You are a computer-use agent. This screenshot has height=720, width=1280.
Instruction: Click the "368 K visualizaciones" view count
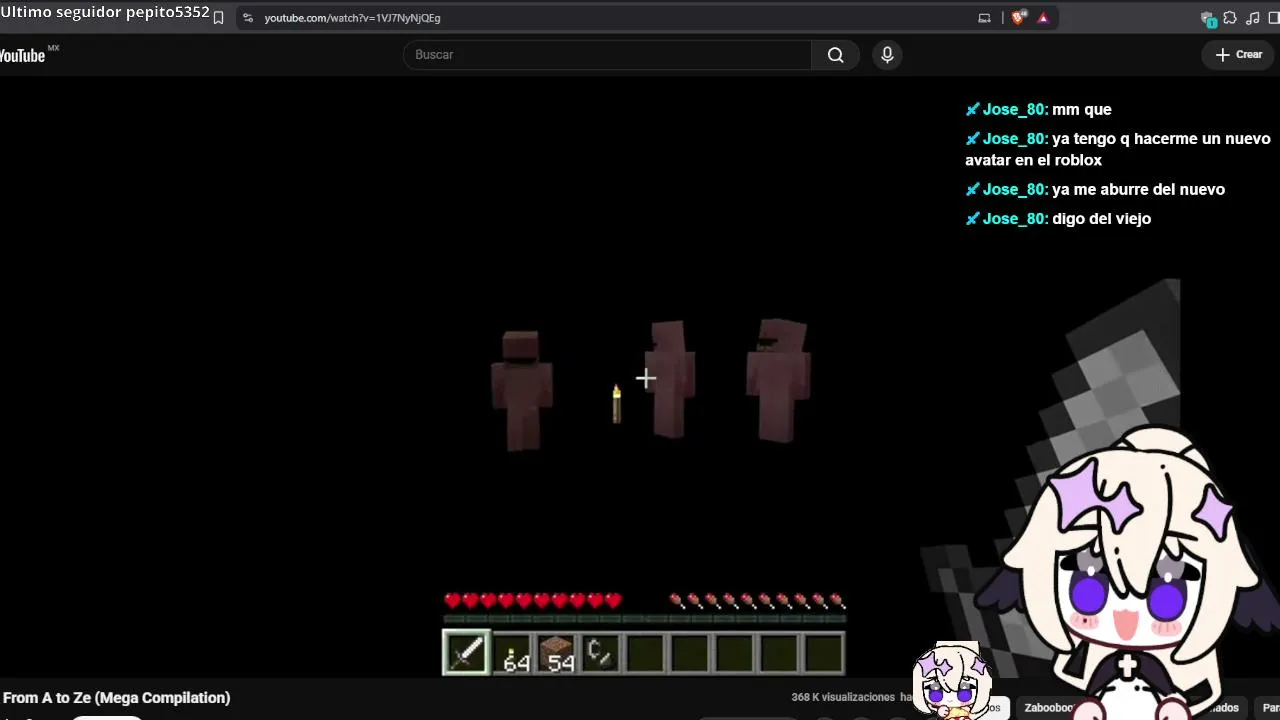tap(843, 697)
